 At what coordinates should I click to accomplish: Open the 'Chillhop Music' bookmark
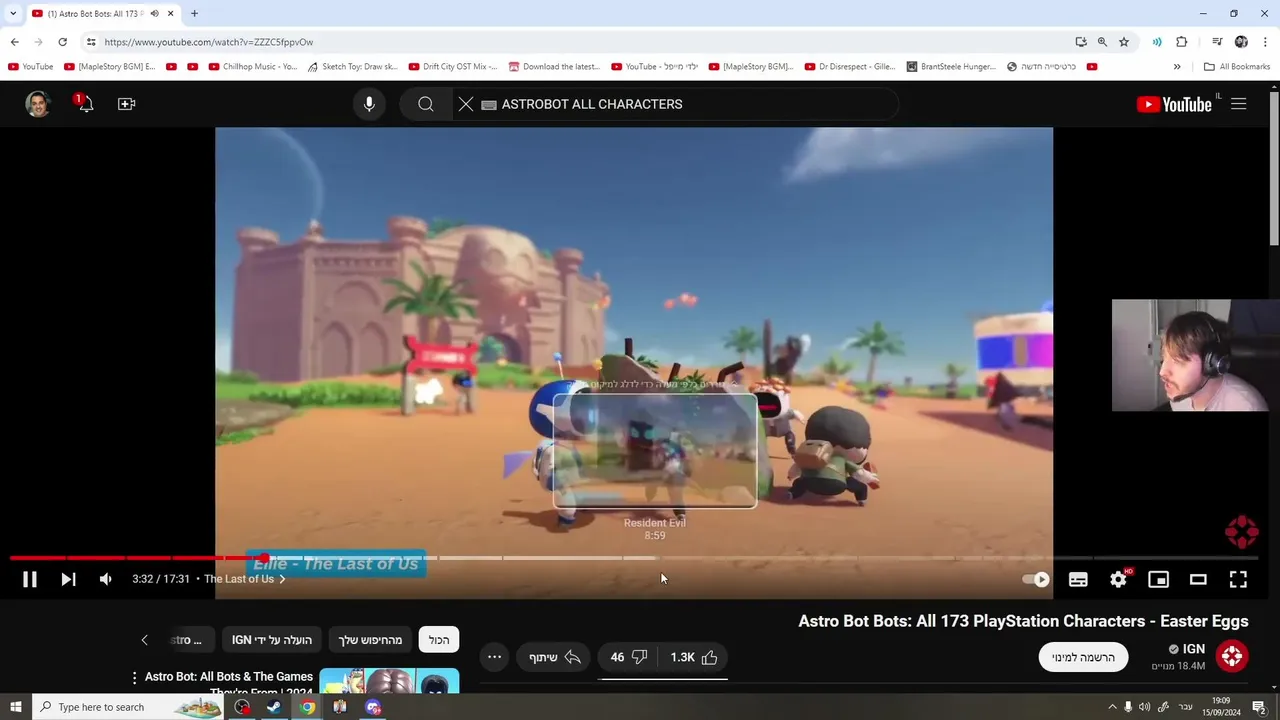[253, 67]
